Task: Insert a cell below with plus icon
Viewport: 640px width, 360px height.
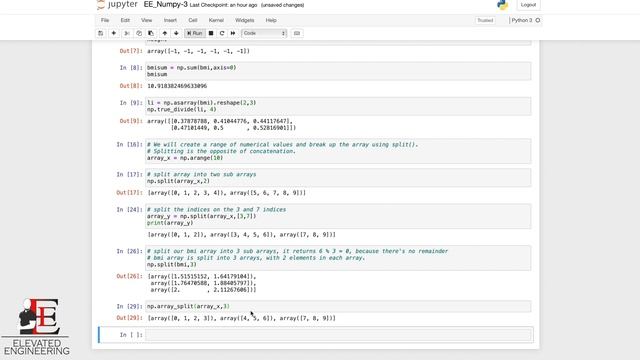Action: pyautogui.click(x=114, y=33)
